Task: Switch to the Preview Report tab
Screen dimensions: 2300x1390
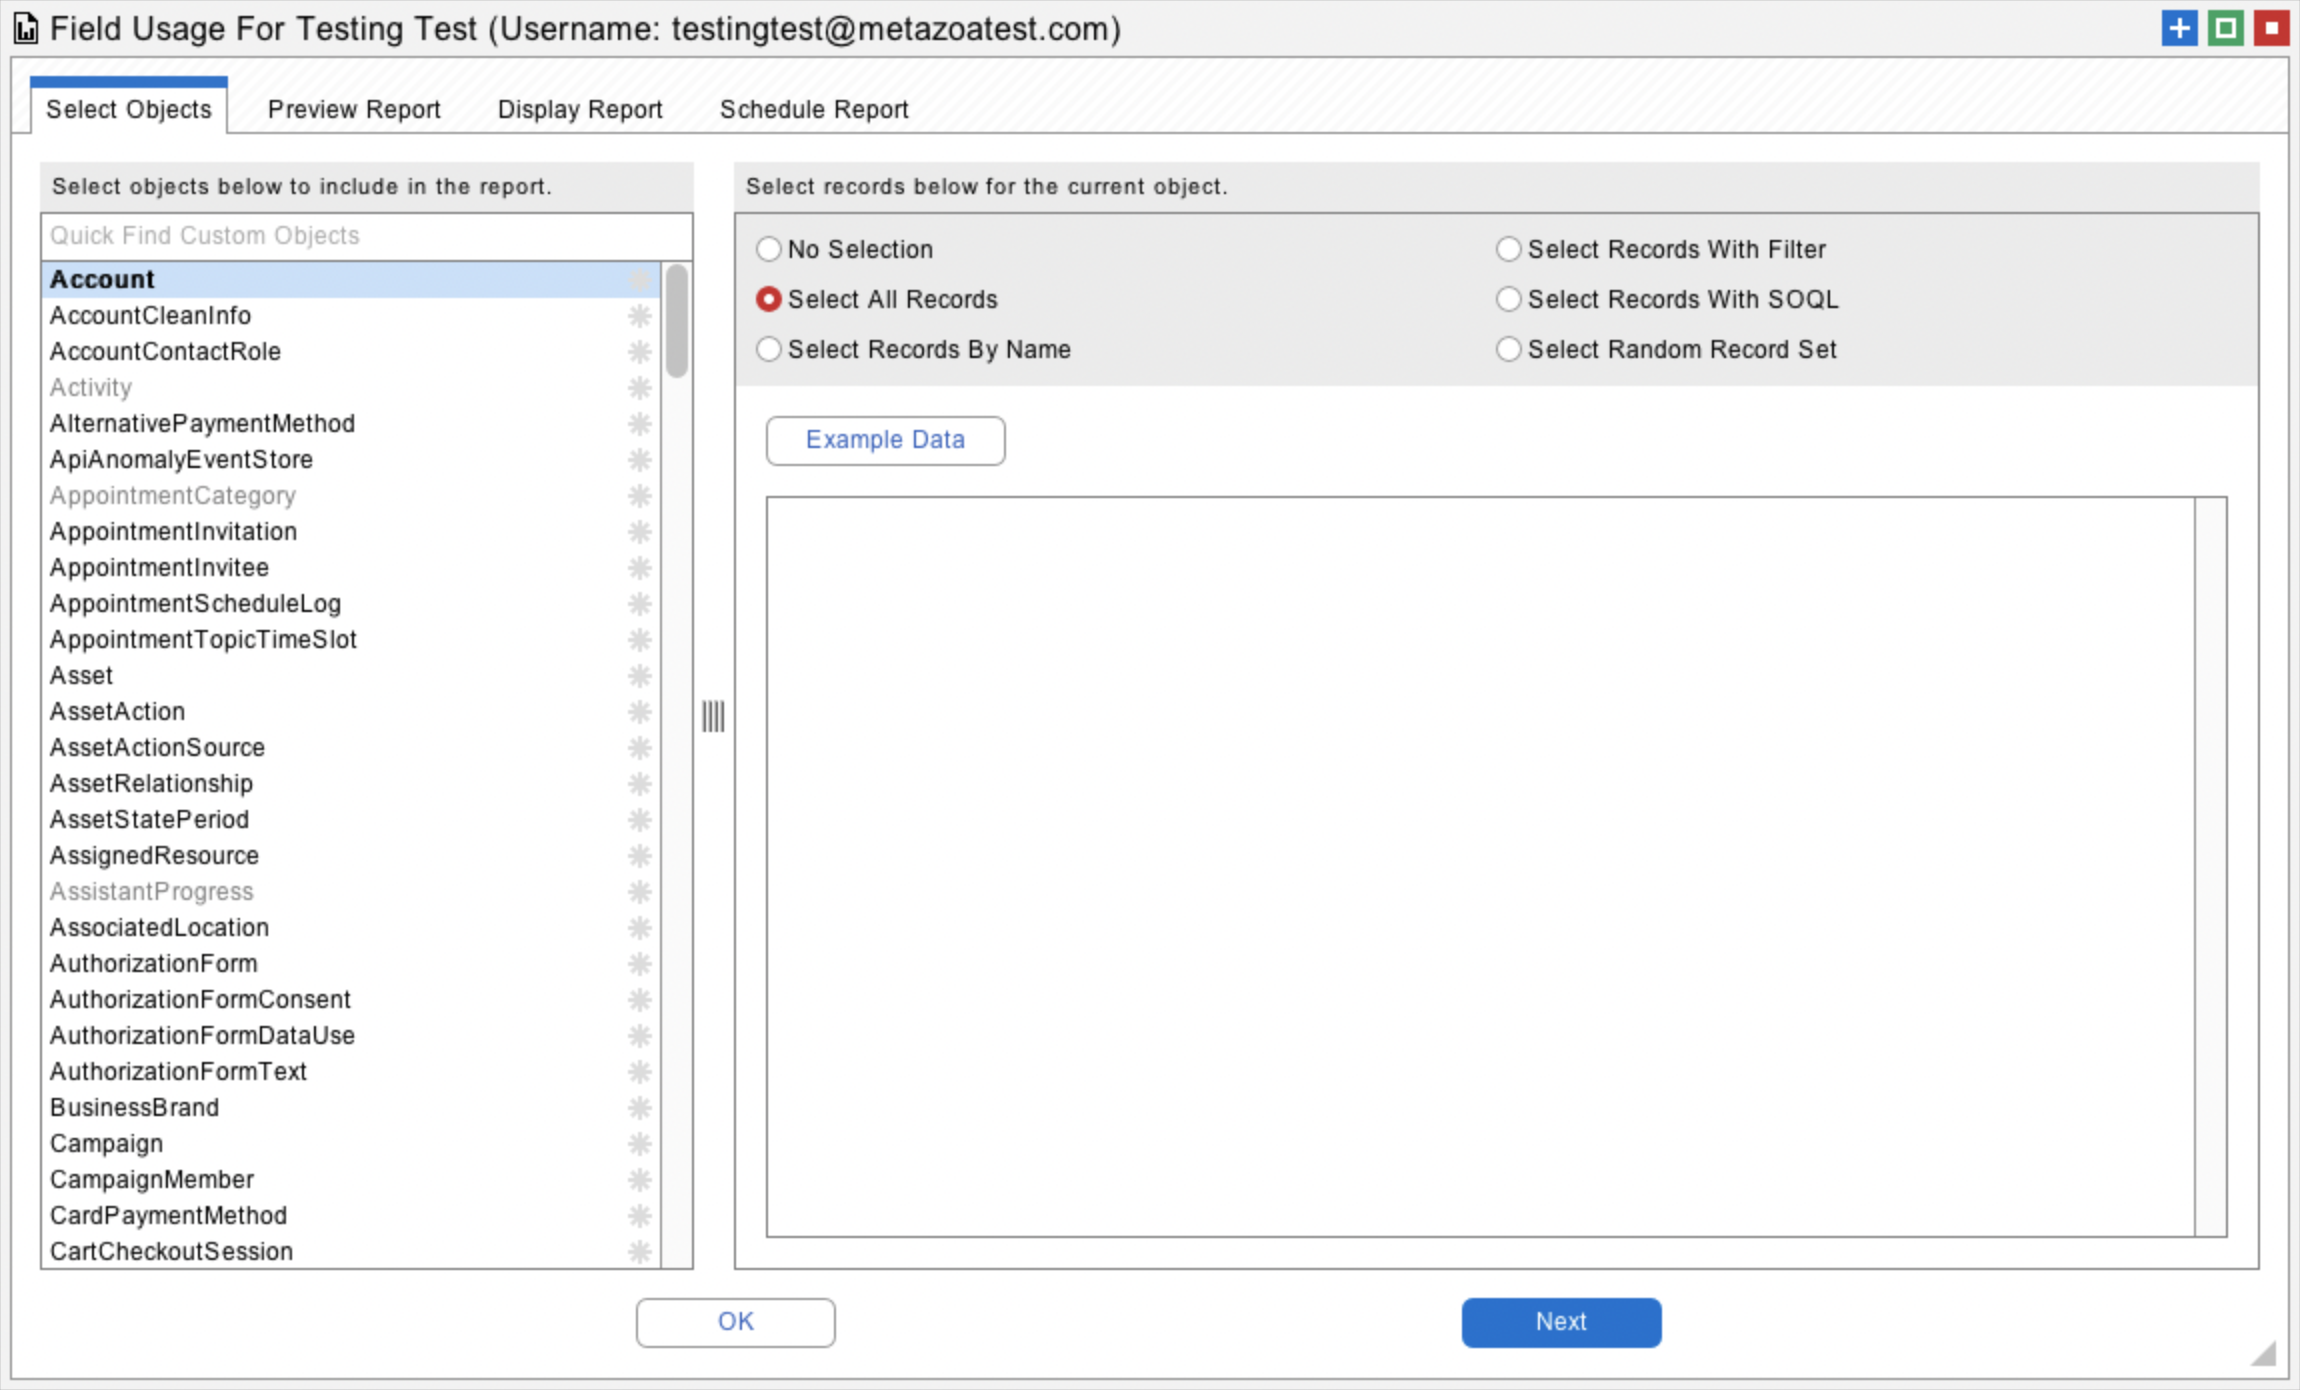Action: [354, 109]
